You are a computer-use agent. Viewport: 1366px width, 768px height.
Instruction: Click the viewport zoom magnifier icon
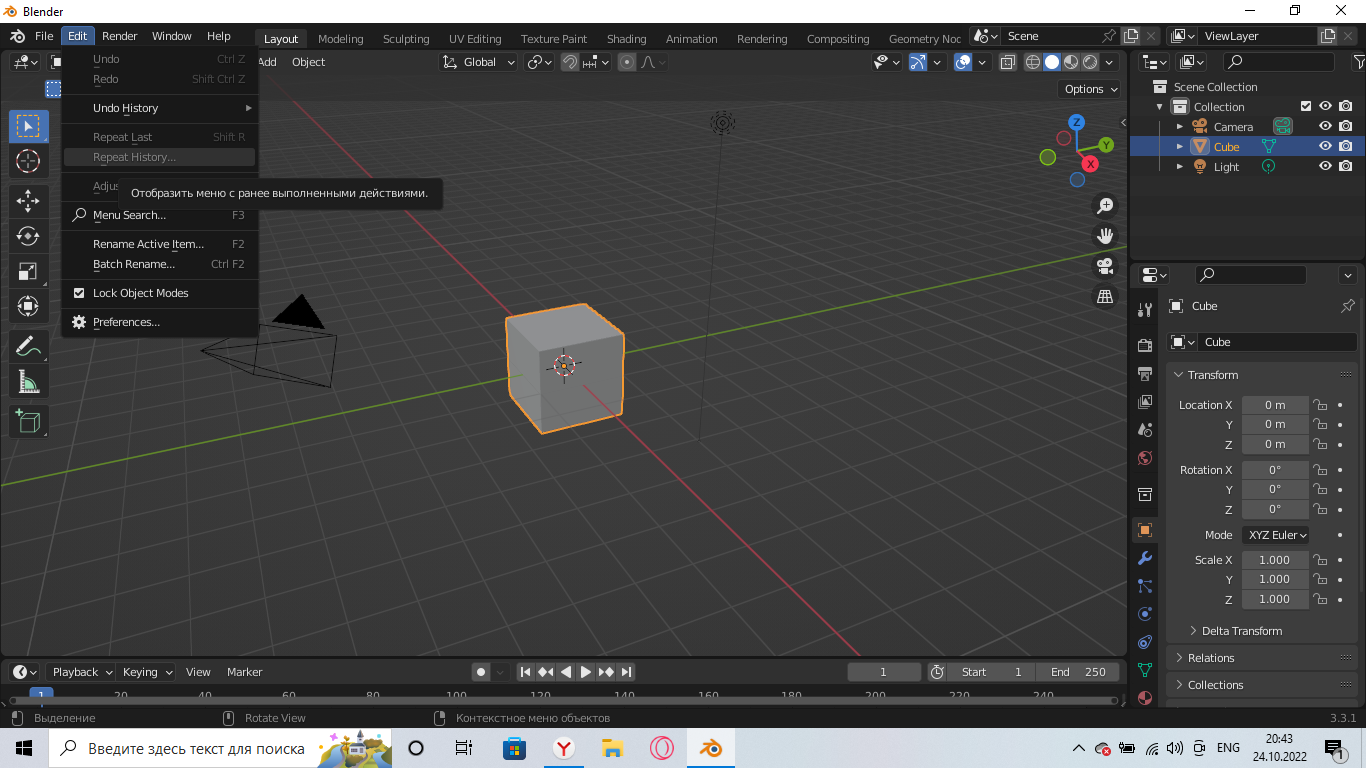tap(1105, 205)
